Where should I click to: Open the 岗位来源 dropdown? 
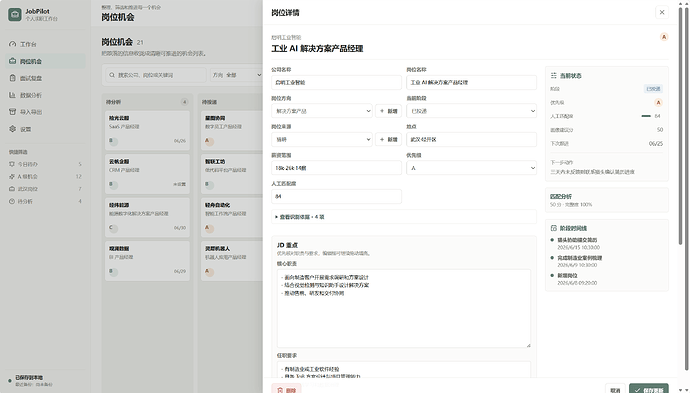[x=322, y=140]
